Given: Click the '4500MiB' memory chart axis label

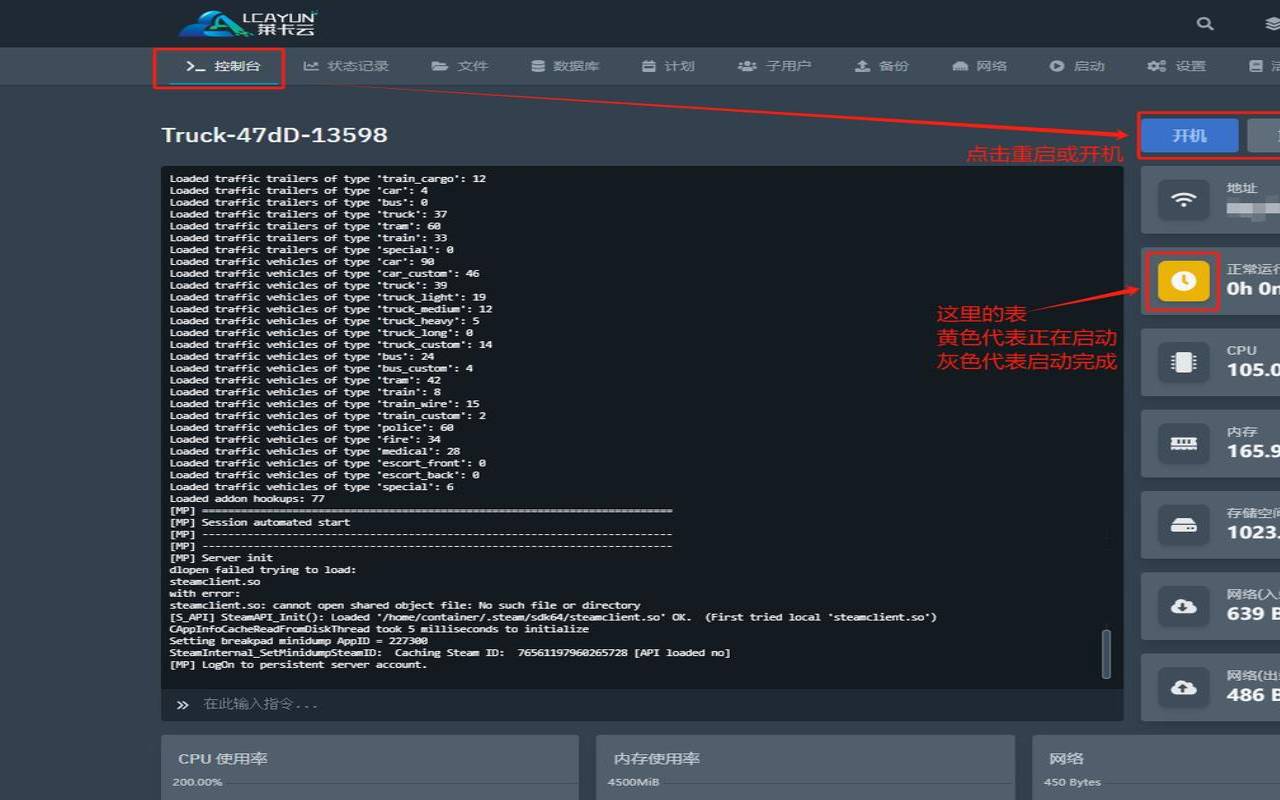Looking at the screenshot, I should (x=635, y=782).
